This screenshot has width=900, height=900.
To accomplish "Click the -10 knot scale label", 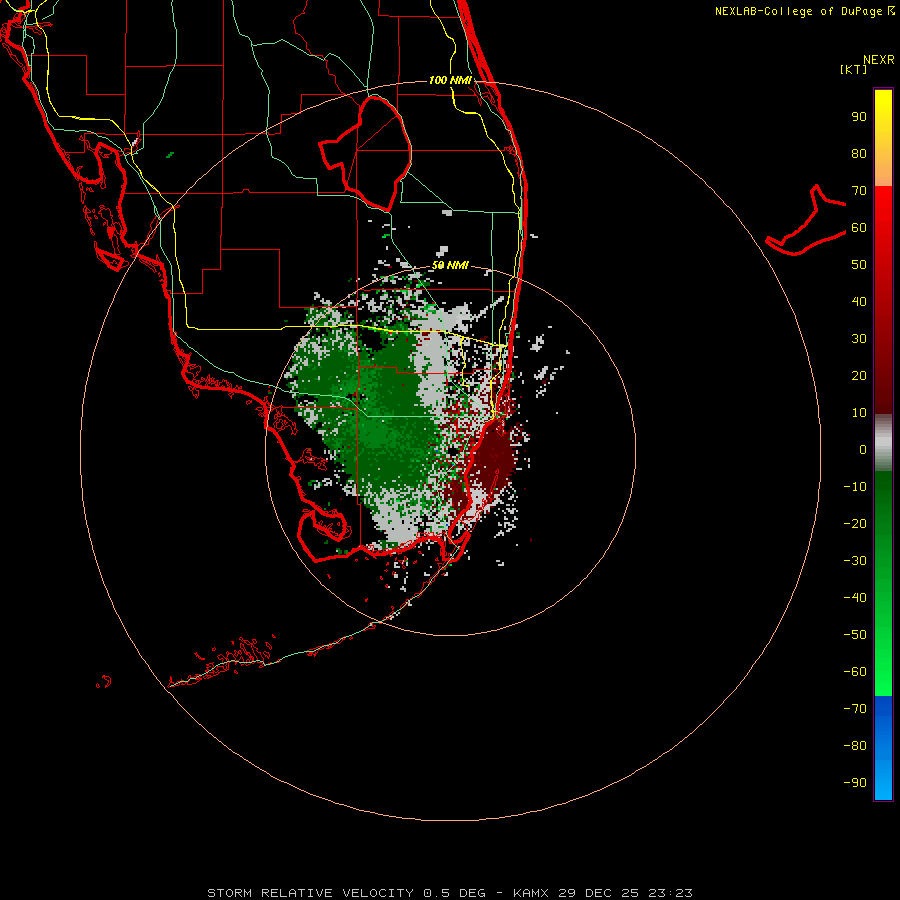I will [855, 487].
